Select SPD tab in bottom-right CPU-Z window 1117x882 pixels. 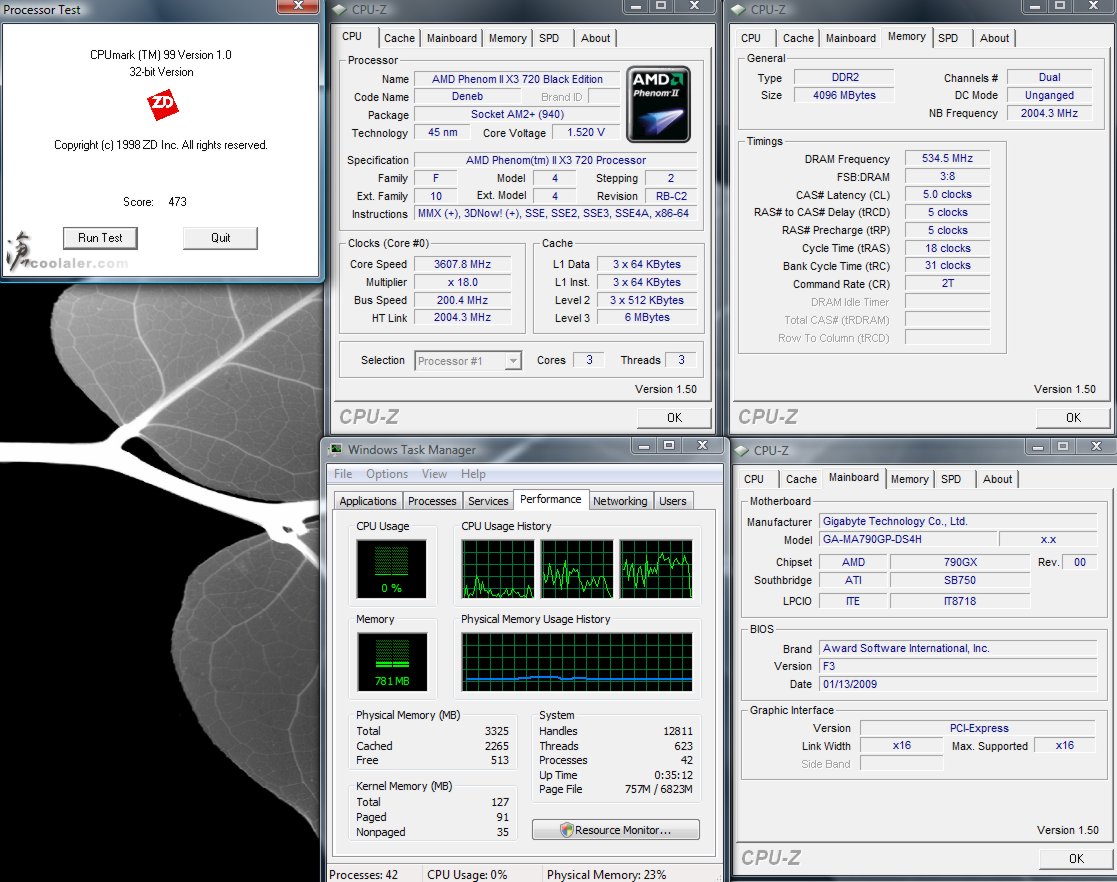950,479
